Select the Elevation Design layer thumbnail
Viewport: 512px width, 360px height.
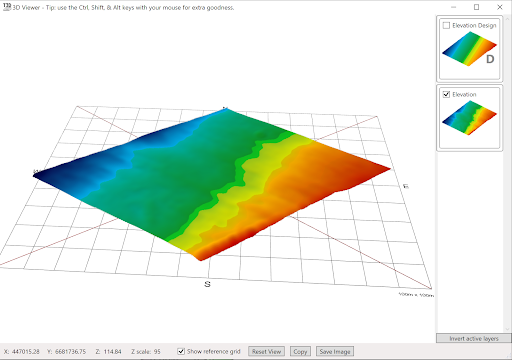(469, 49)
